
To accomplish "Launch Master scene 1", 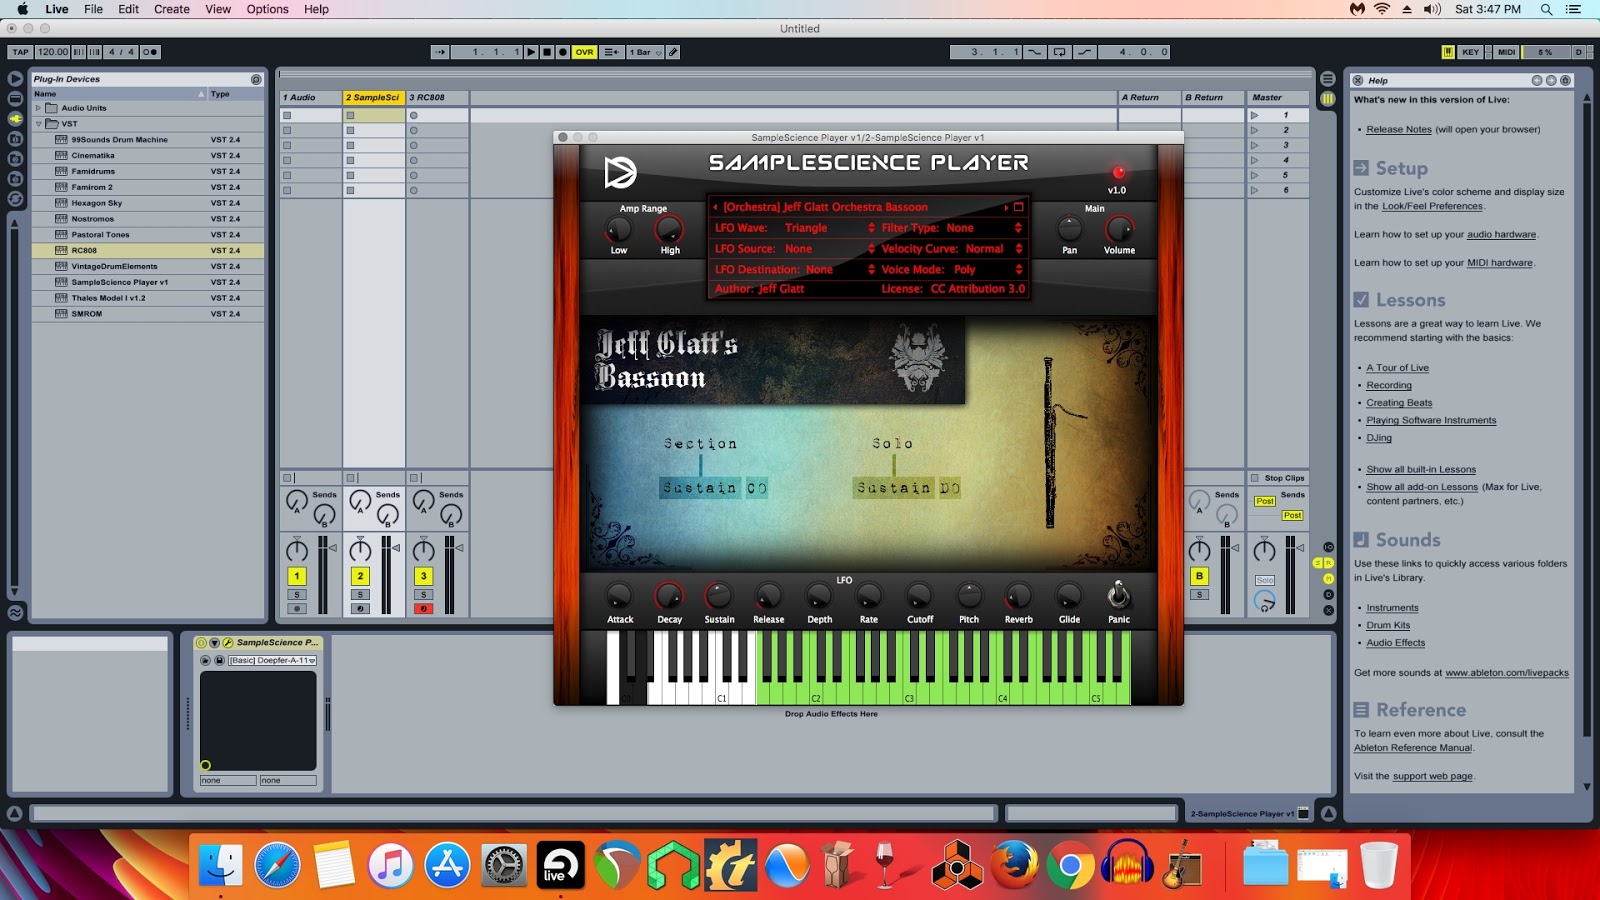I will coord(1255,115).
